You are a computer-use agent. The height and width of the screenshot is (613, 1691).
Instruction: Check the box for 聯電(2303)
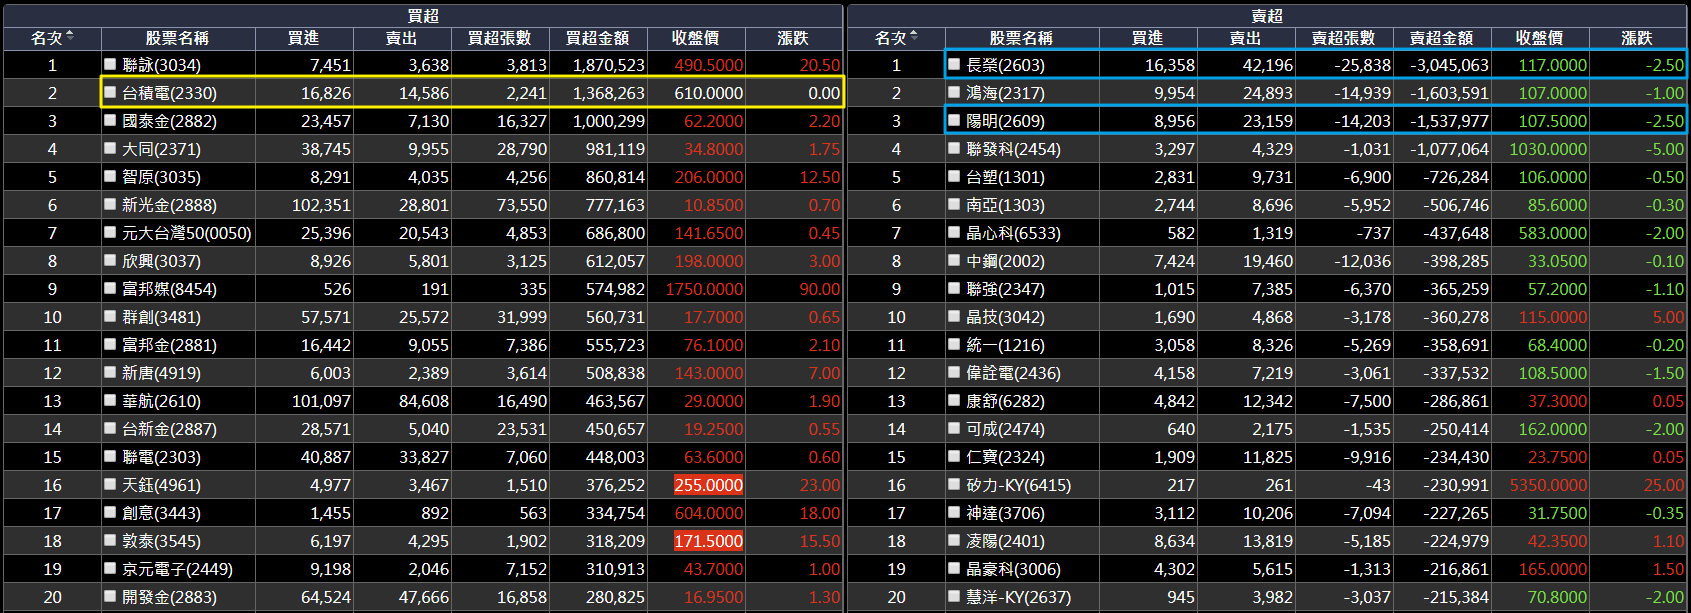pos(111,456)
